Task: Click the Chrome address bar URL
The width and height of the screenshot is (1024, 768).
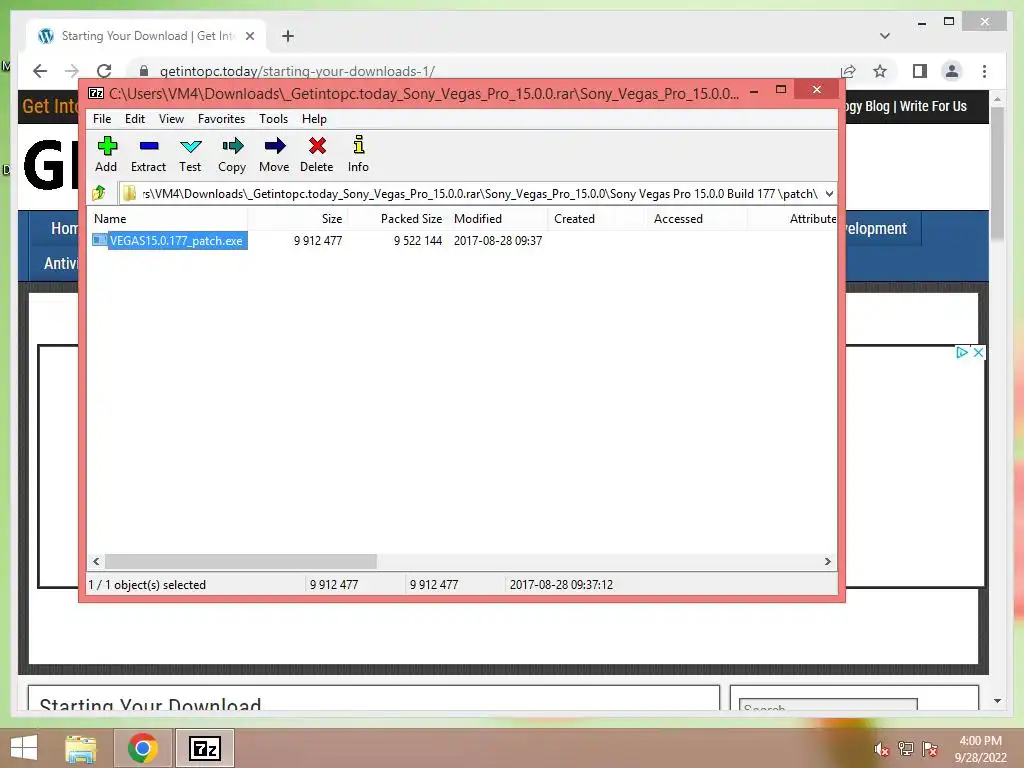Action: 297,71
